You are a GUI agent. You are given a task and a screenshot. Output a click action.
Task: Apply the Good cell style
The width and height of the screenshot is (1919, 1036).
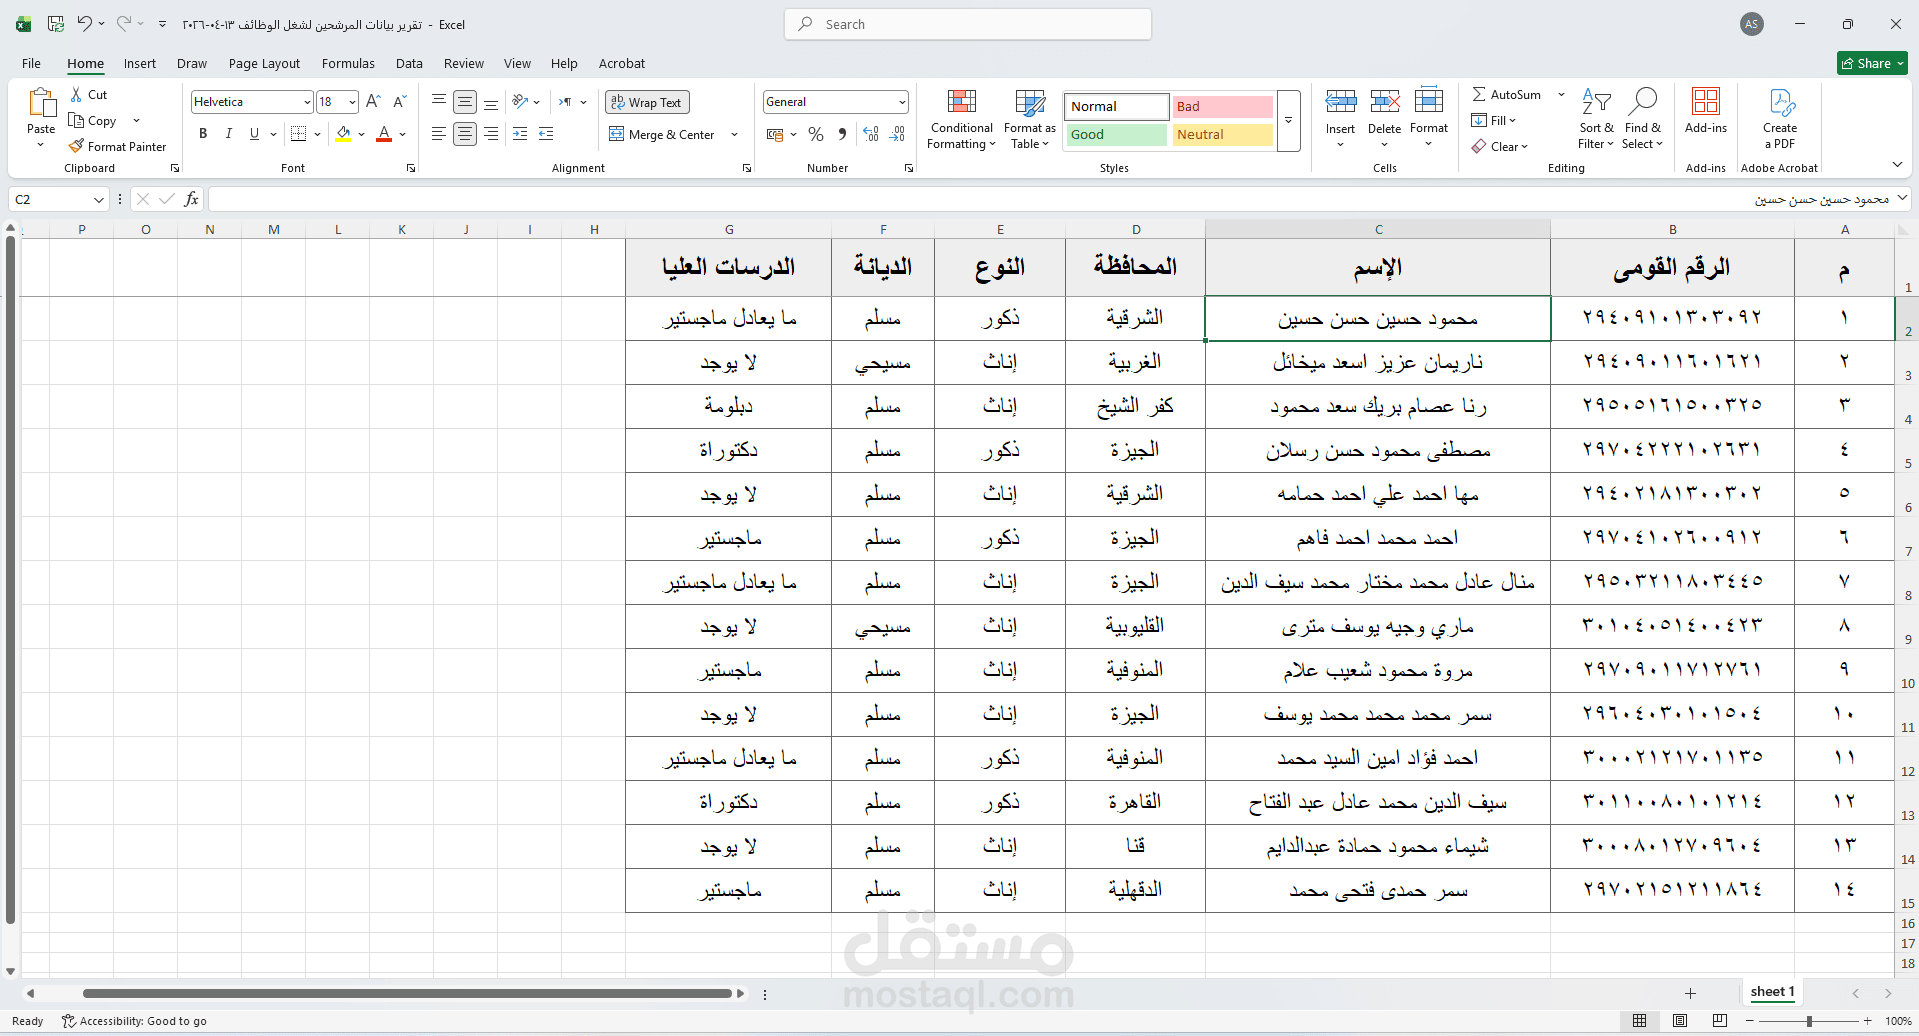tap(1115, 134)
